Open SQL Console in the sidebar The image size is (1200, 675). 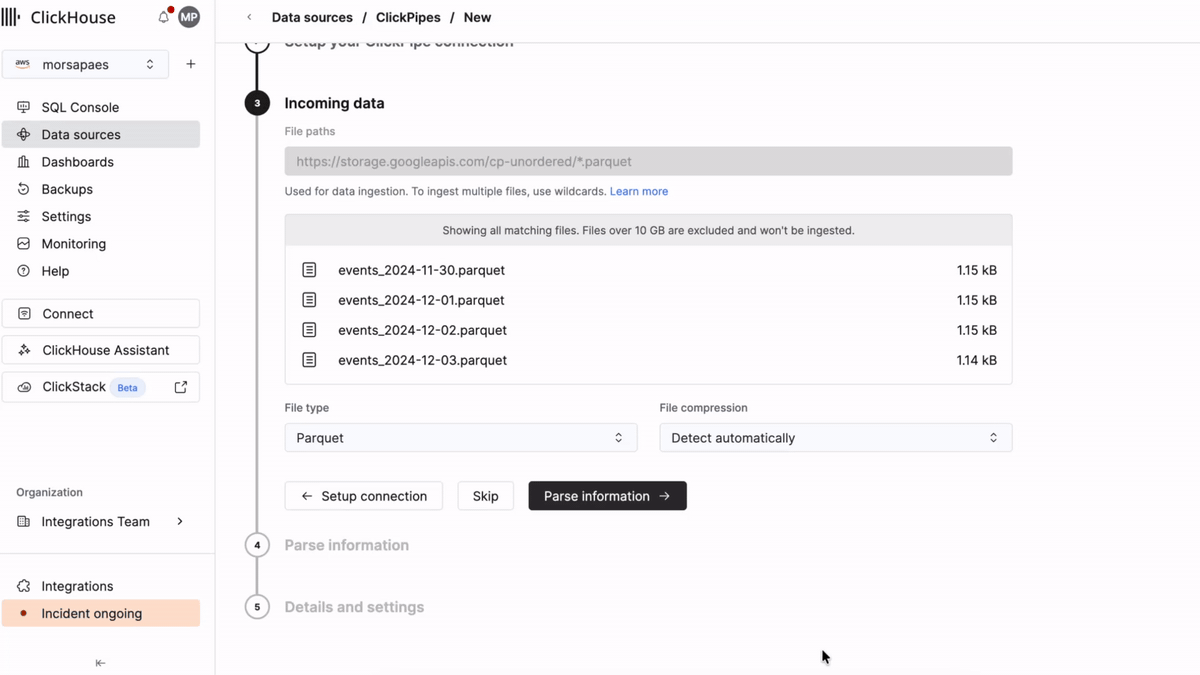tap(80, 107)
